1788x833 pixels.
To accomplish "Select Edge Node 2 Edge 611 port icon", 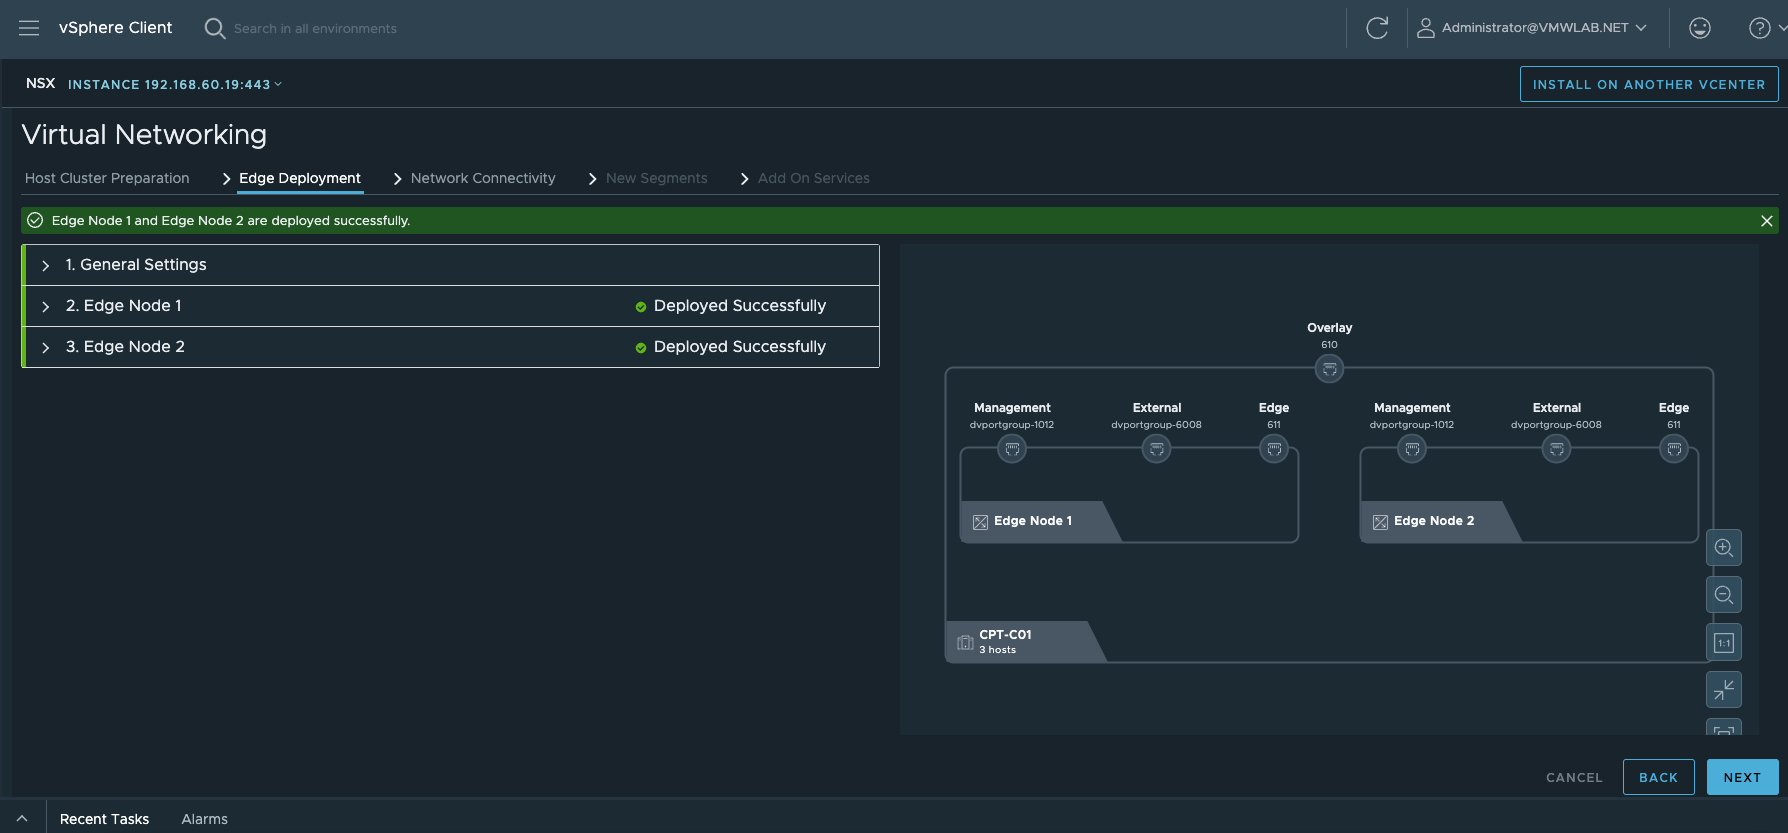I will [x=1674, y=449].
